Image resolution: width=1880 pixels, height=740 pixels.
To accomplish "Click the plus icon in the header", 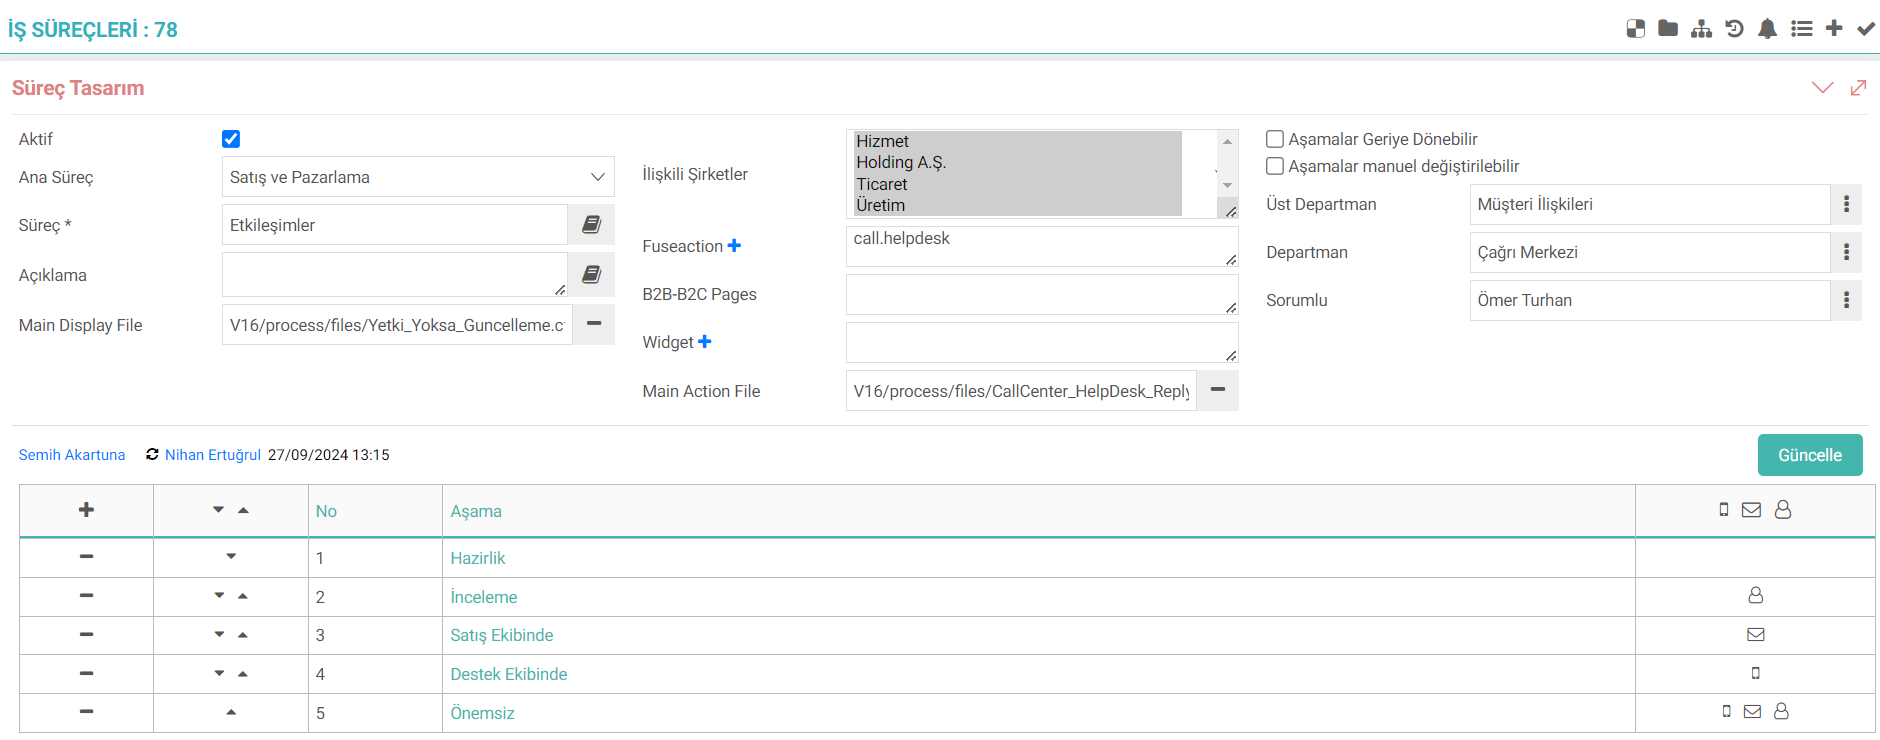I will [1834, 29].
